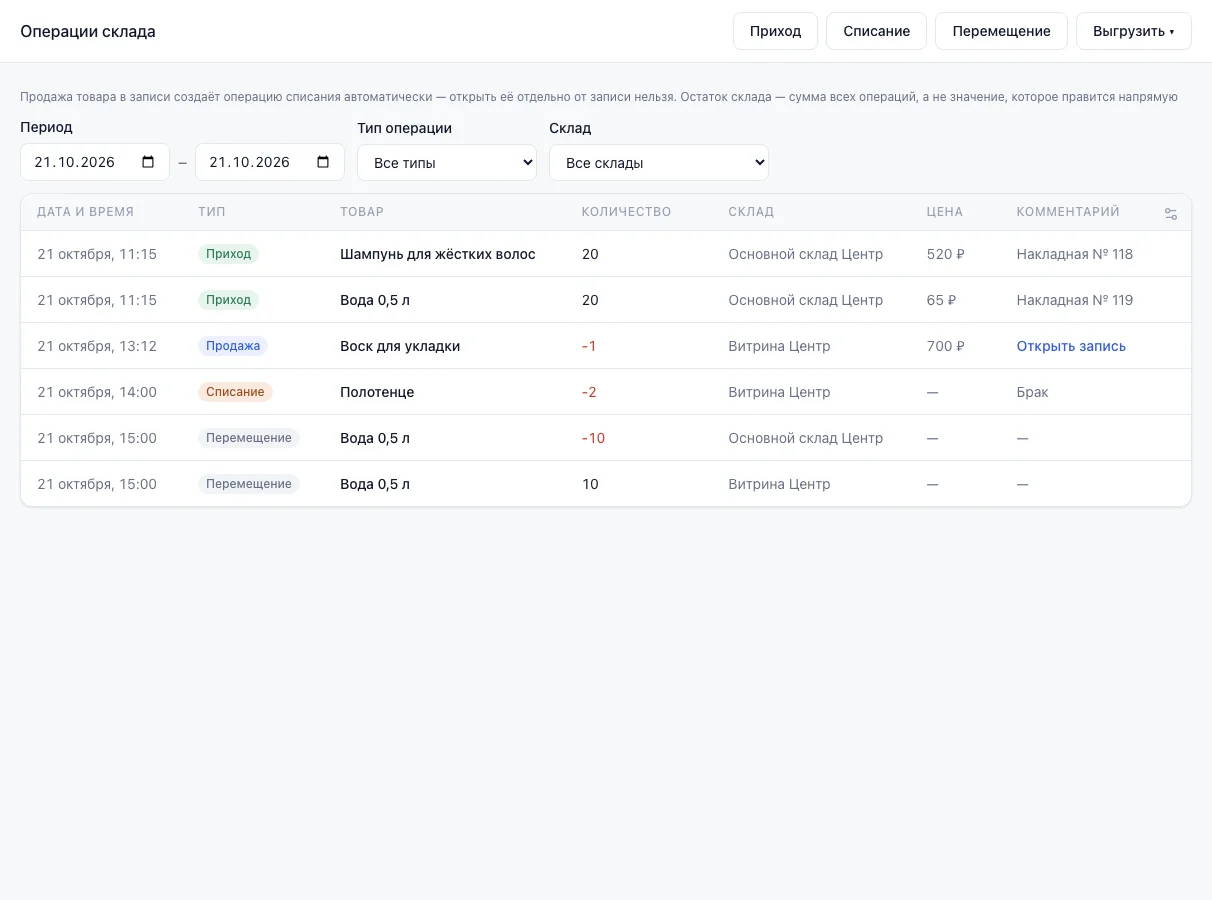The height and width of the screenshot is (900, 1212).
Task: Click Полотенце product name
Action: (x=377, y=392)
